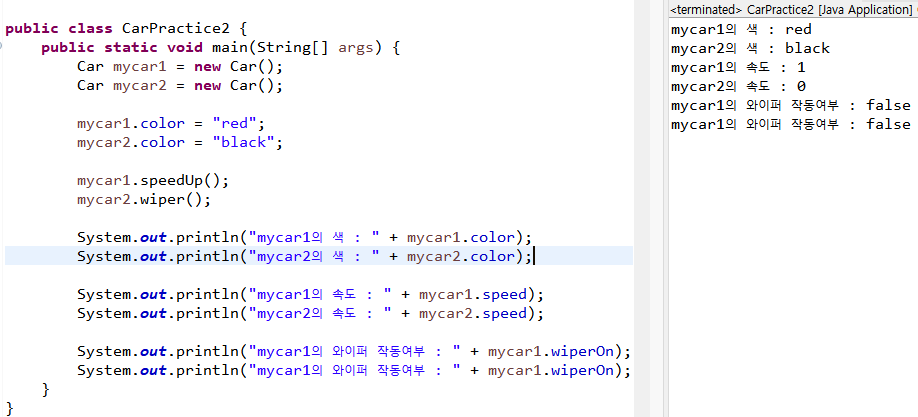Place cursor in the 'public static void main' line
This screenshot has height=417, width=918.
coord(221,47)
